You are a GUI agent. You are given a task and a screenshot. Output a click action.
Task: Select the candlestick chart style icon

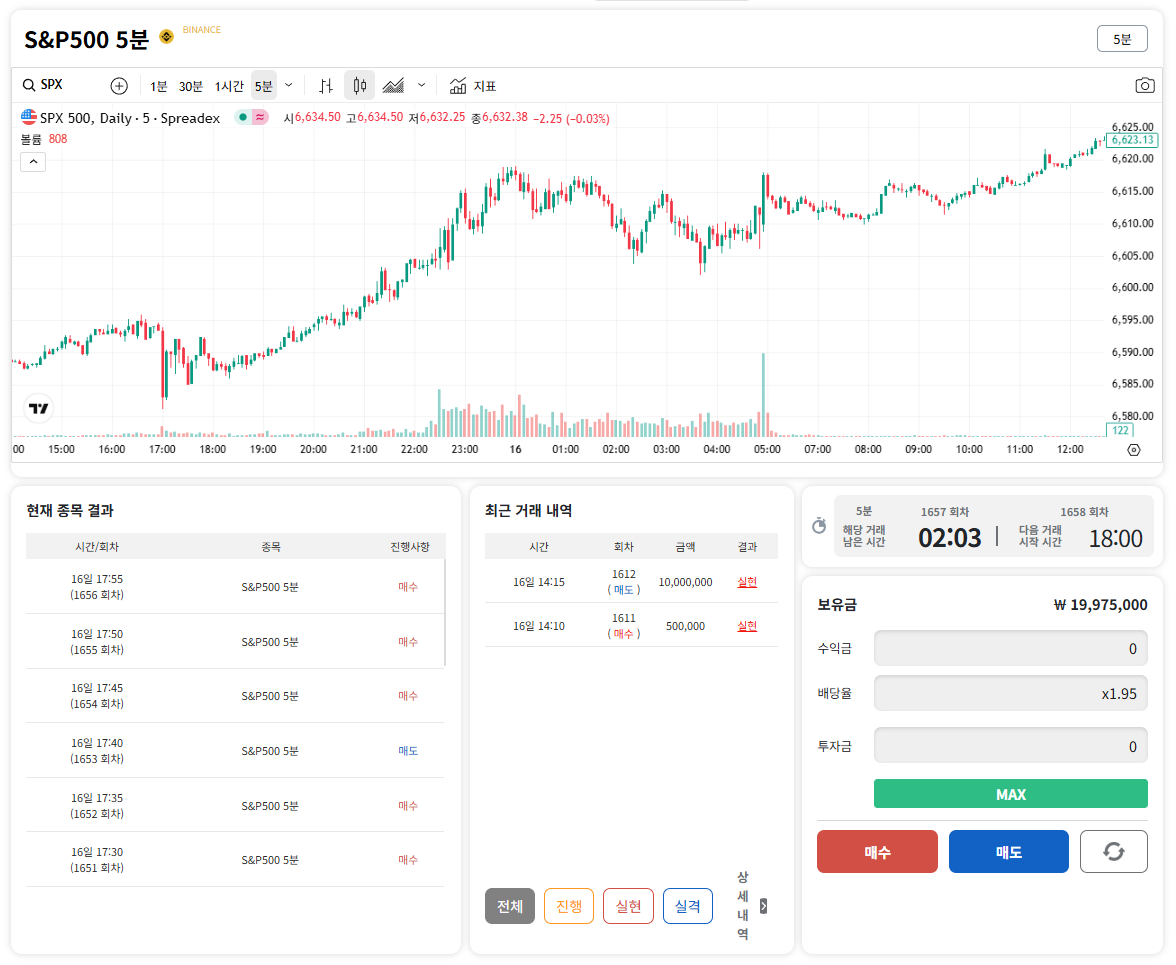tap(360, 86)
